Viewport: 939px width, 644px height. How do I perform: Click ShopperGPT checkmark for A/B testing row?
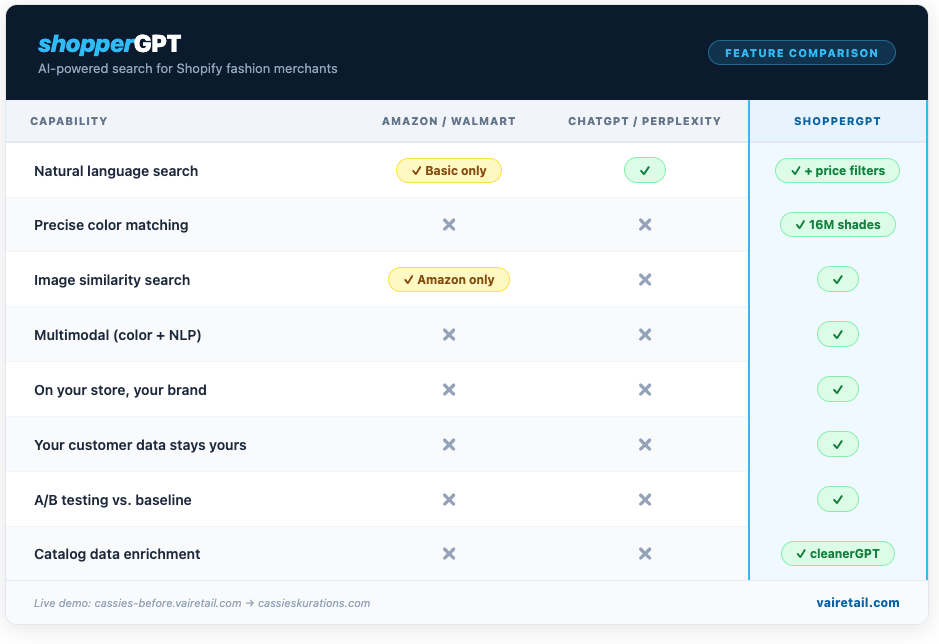(x=838, y=500)
